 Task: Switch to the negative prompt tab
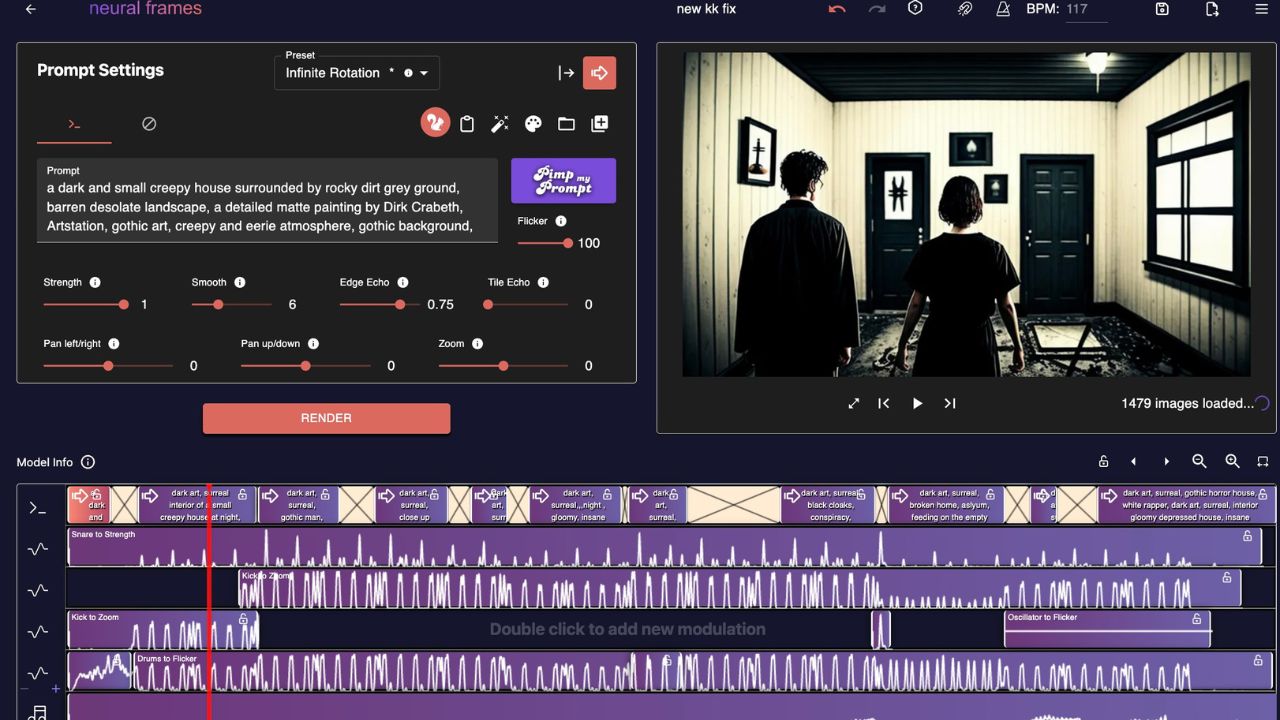coord(149,124)
